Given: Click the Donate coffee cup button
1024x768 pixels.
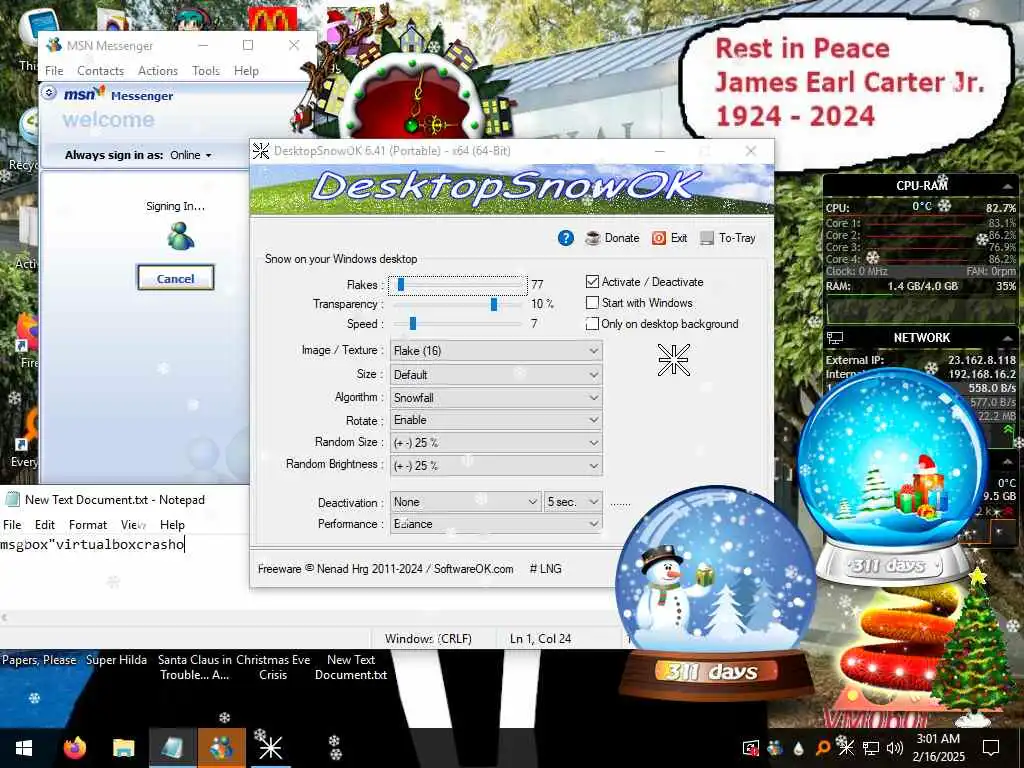Looking at the screenshot, I should pos(612,238).
